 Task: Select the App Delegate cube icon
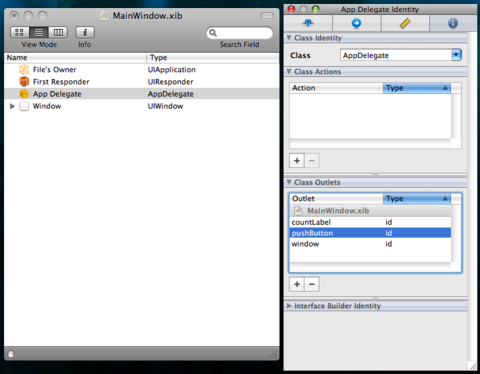coord(24,94)
